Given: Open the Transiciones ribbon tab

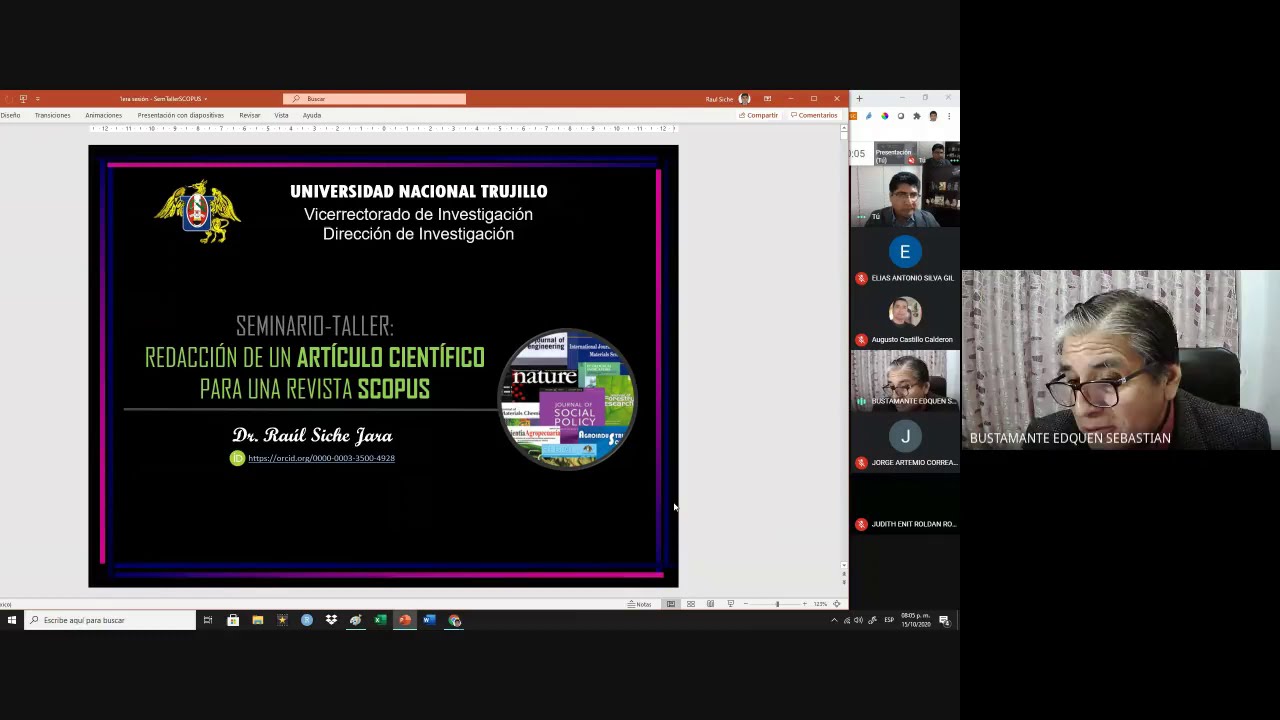Looking at the screenshot, I should pyautogui.click(x=52, y=115).
